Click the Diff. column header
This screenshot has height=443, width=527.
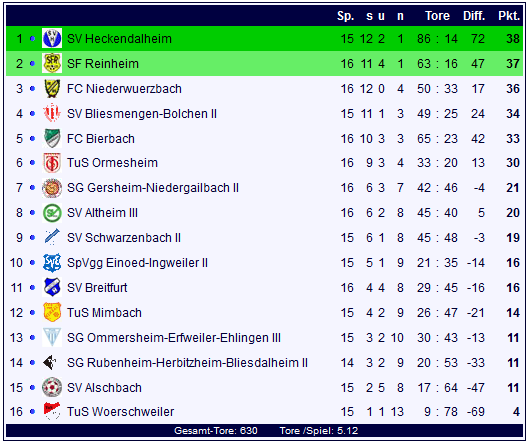(474, 16)
